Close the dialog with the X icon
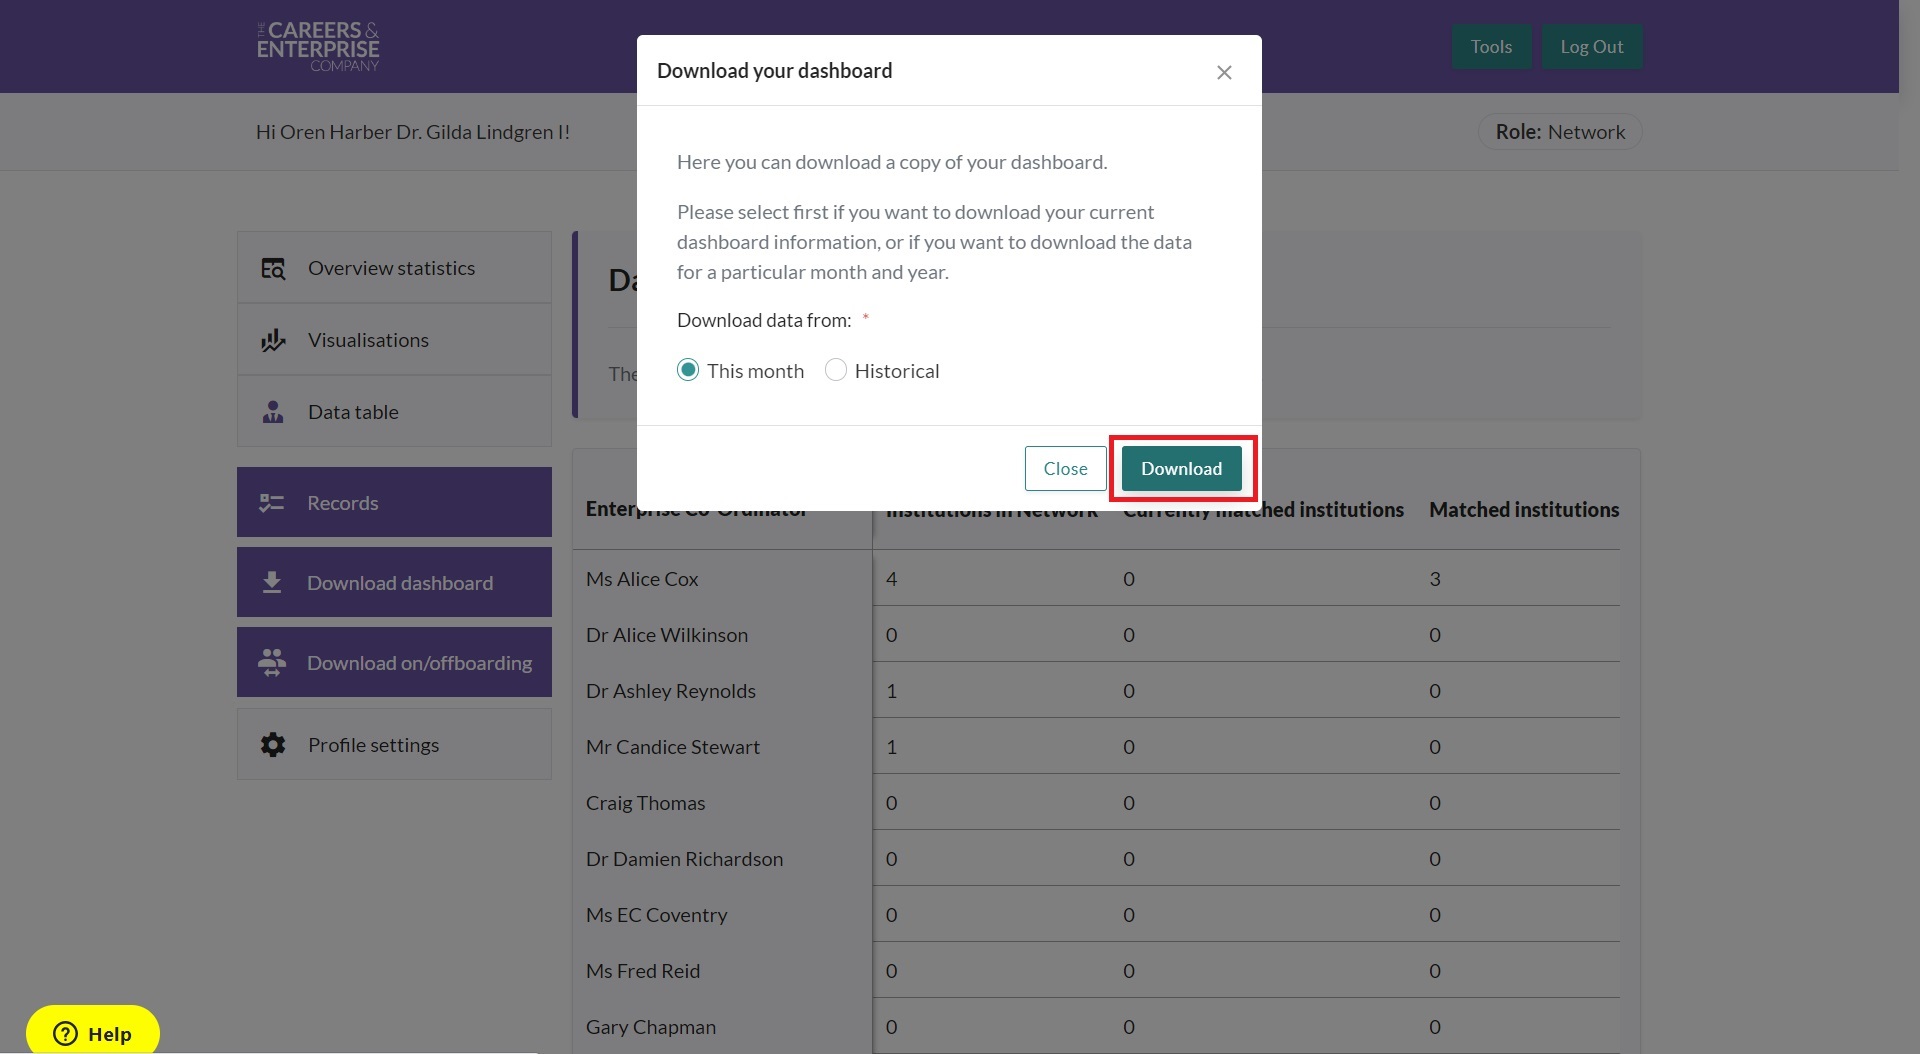Screen dimensions: 1920x1054 (x=1224, y=72)
